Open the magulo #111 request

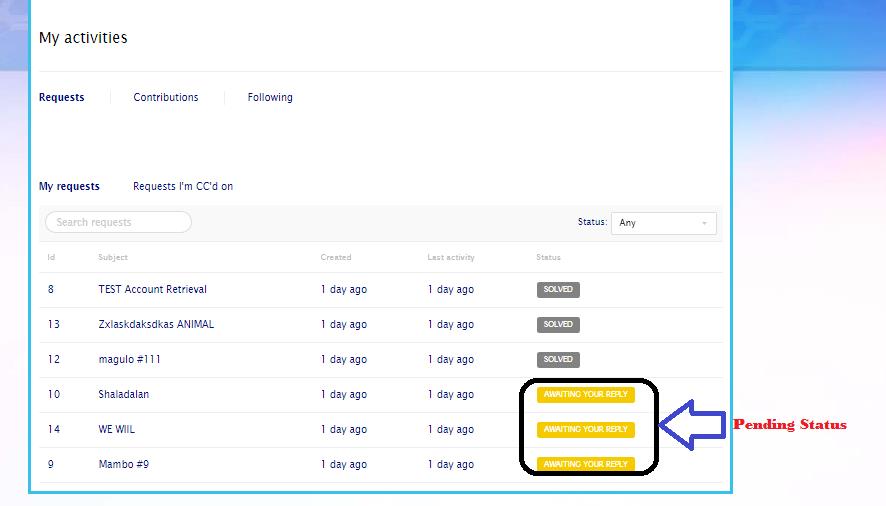point(129,359)
